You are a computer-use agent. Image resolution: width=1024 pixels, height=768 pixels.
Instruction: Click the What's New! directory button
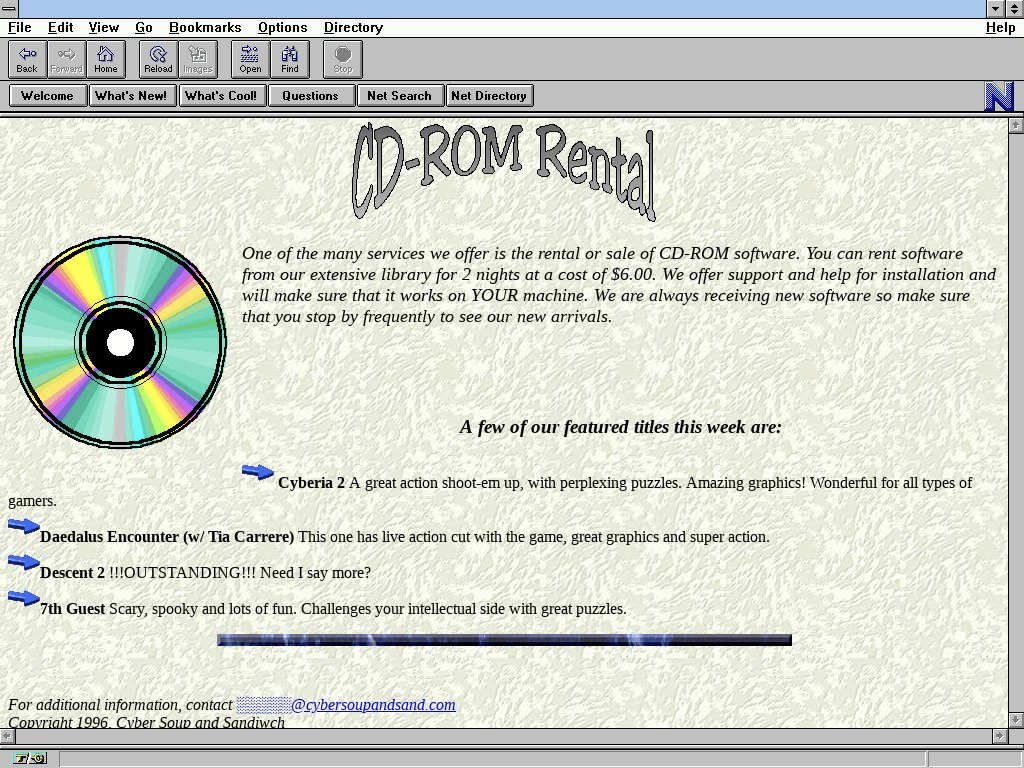[131, 96]
